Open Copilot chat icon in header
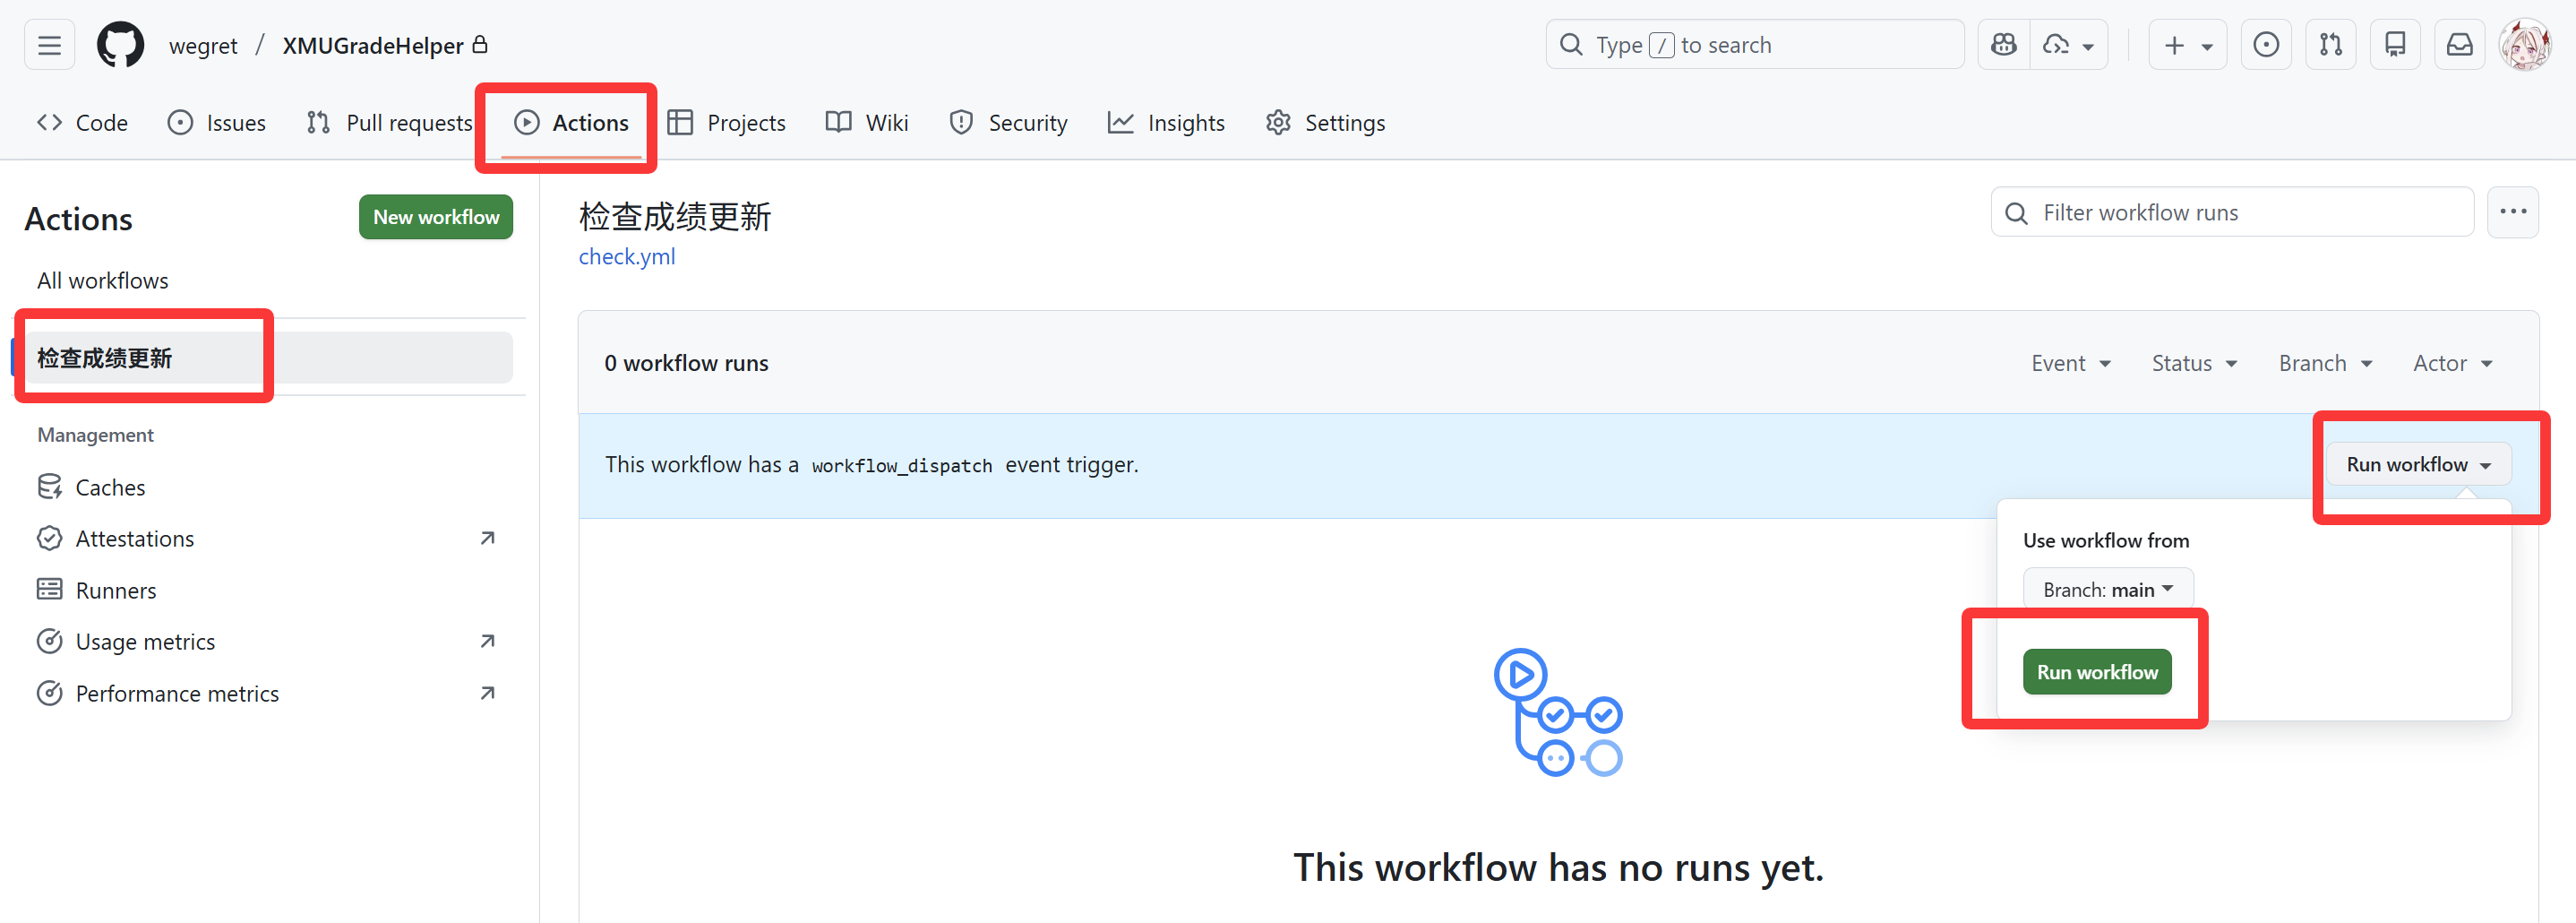The width and height of the screenshot is (2576, 923). point(2003,45)
